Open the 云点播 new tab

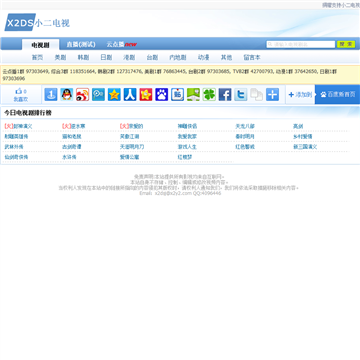coord(122,44)
